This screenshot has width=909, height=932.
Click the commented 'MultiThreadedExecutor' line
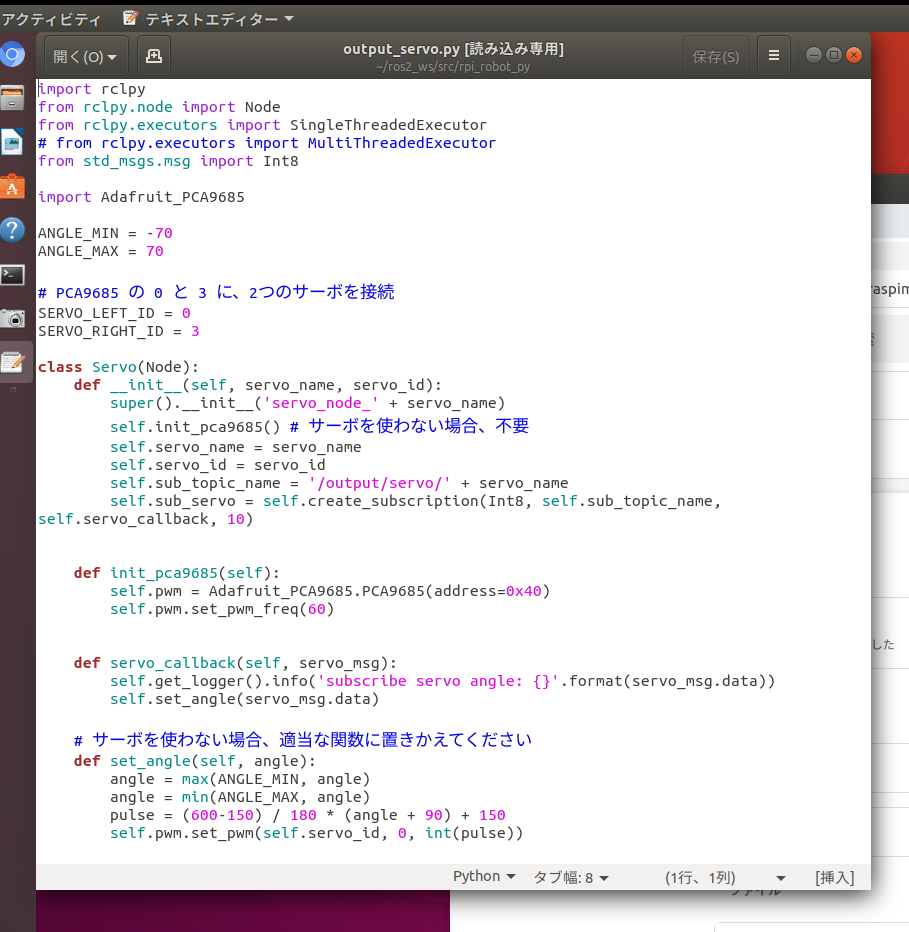pos(267,143)
